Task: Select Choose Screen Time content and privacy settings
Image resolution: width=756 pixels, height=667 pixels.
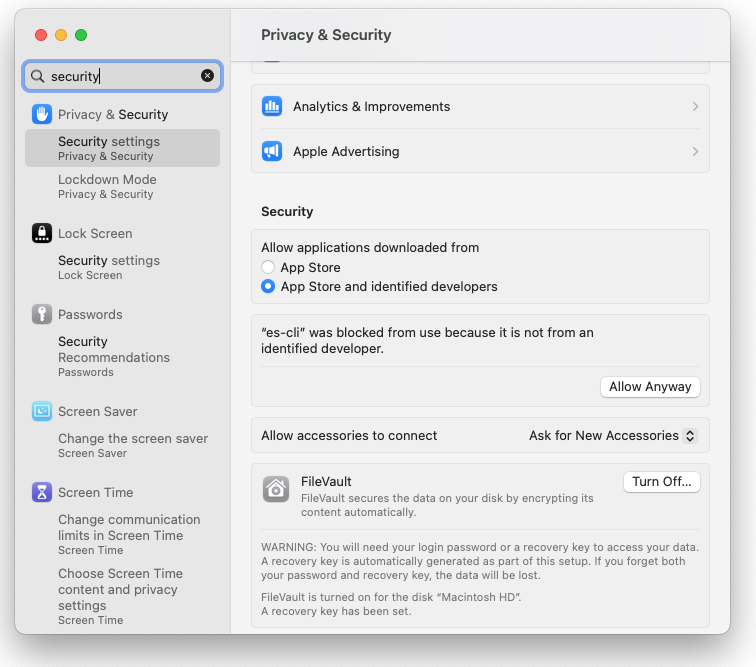Action: coord(122,596)
